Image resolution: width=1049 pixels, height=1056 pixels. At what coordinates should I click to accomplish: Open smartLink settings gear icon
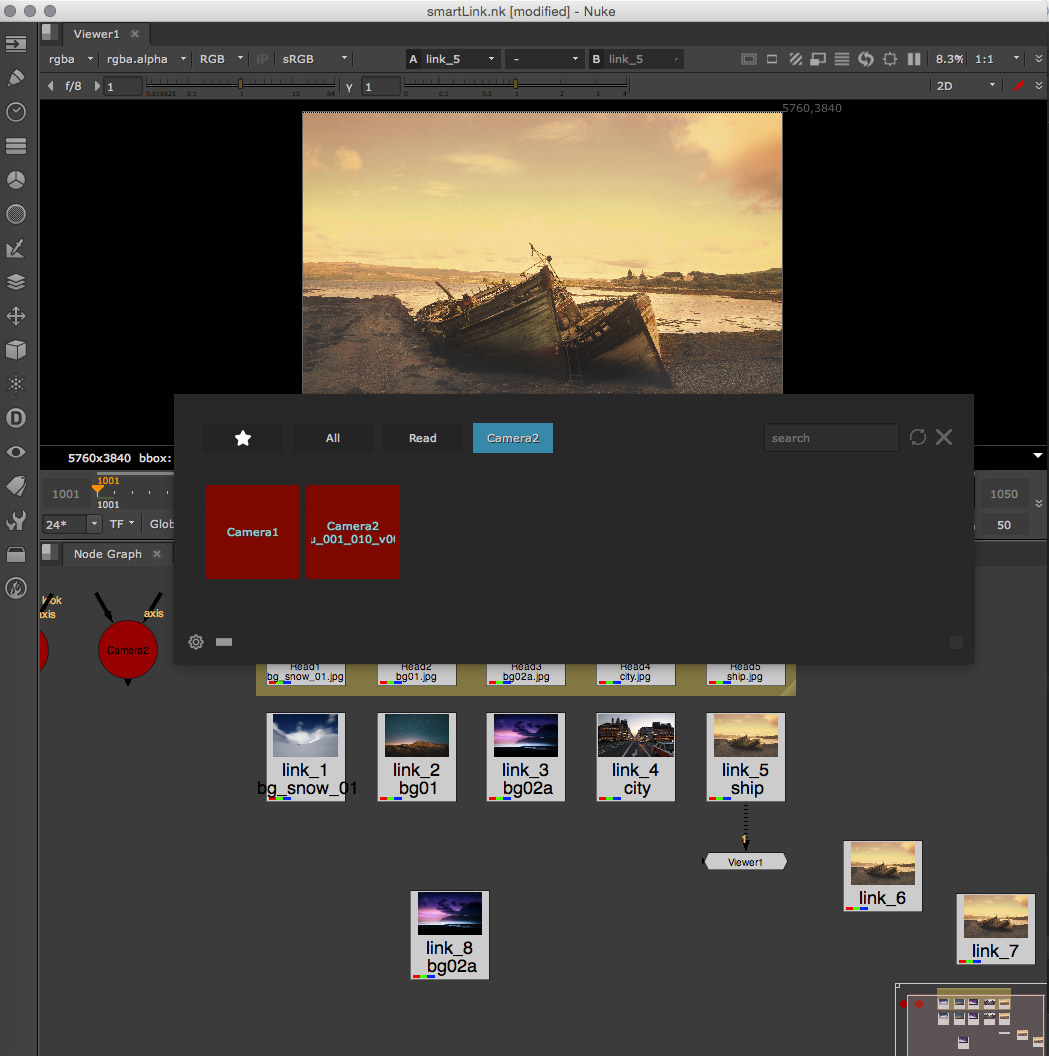pos(196,642)
